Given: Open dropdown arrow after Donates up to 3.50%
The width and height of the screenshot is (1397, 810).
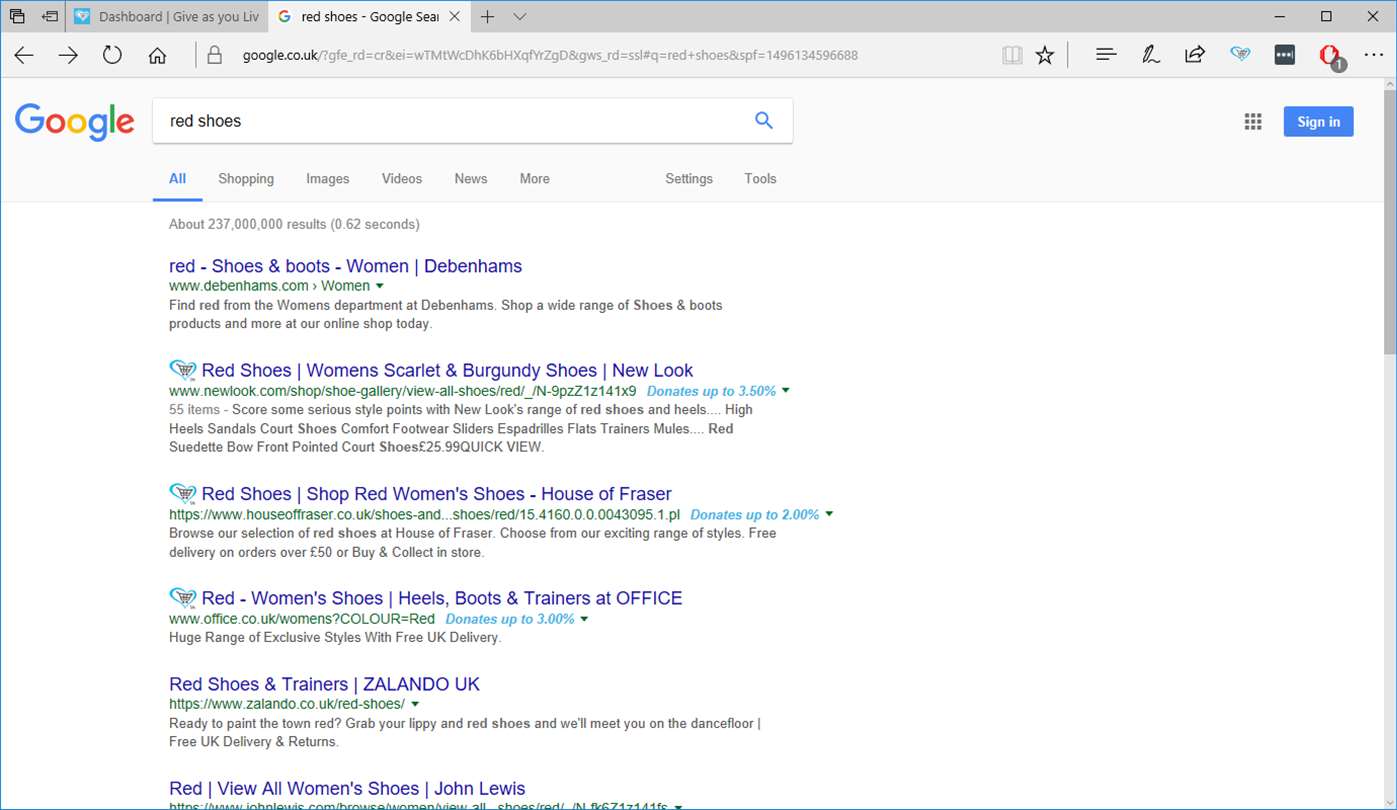Looking at the screenshot, I should [x=786, y=391].
